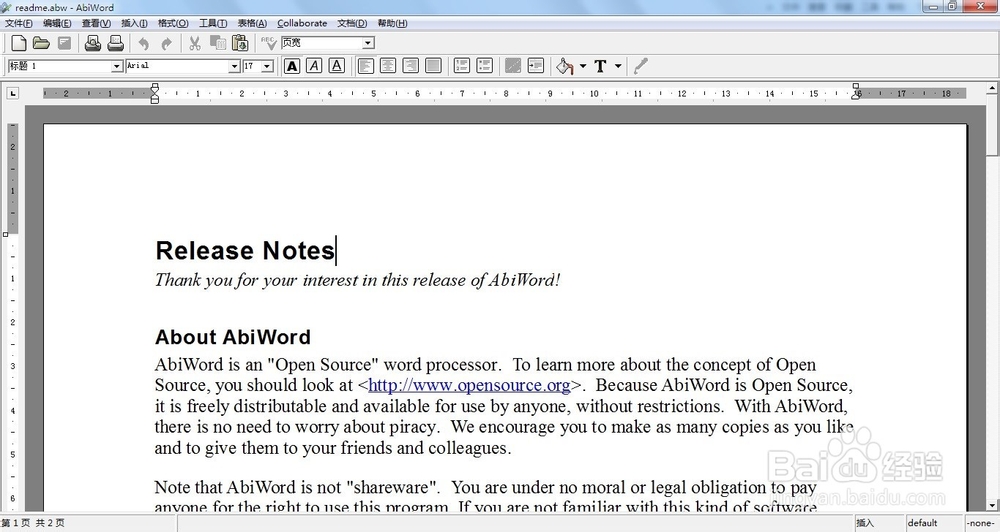The image size is (1000, 532).
Task: Click the tab-stop type selector on ruler
Action: [13, 94]
